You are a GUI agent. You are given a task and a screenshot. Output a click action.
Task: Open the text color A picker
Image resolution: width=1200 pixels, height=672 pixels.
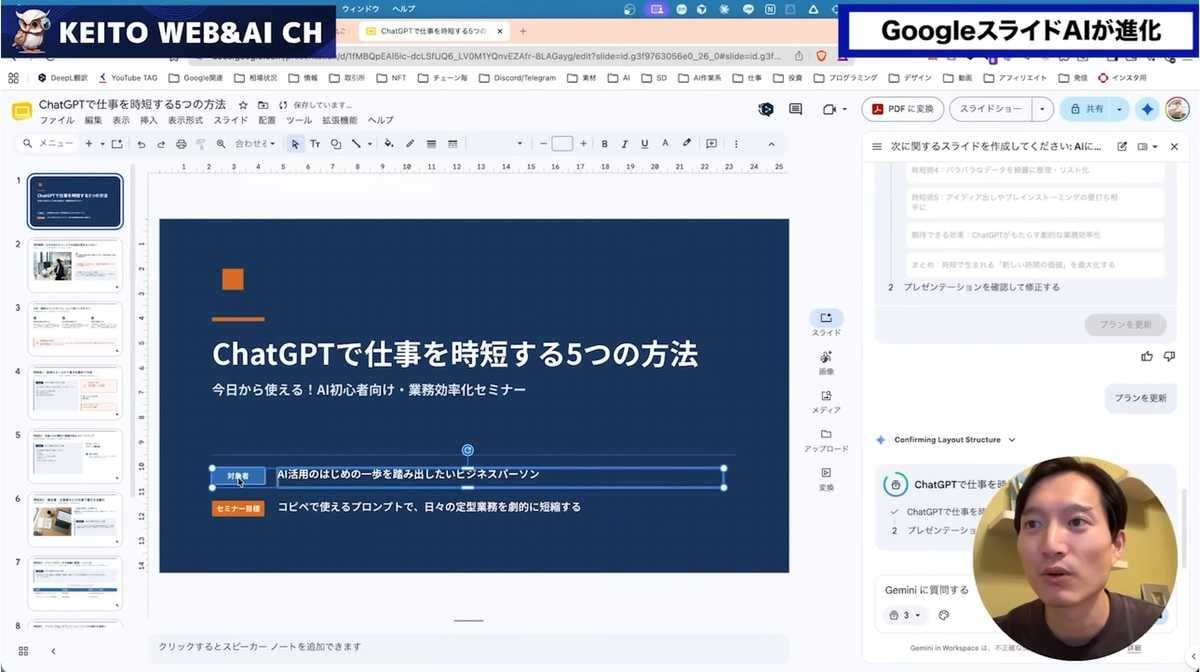[x=665, y=144]
